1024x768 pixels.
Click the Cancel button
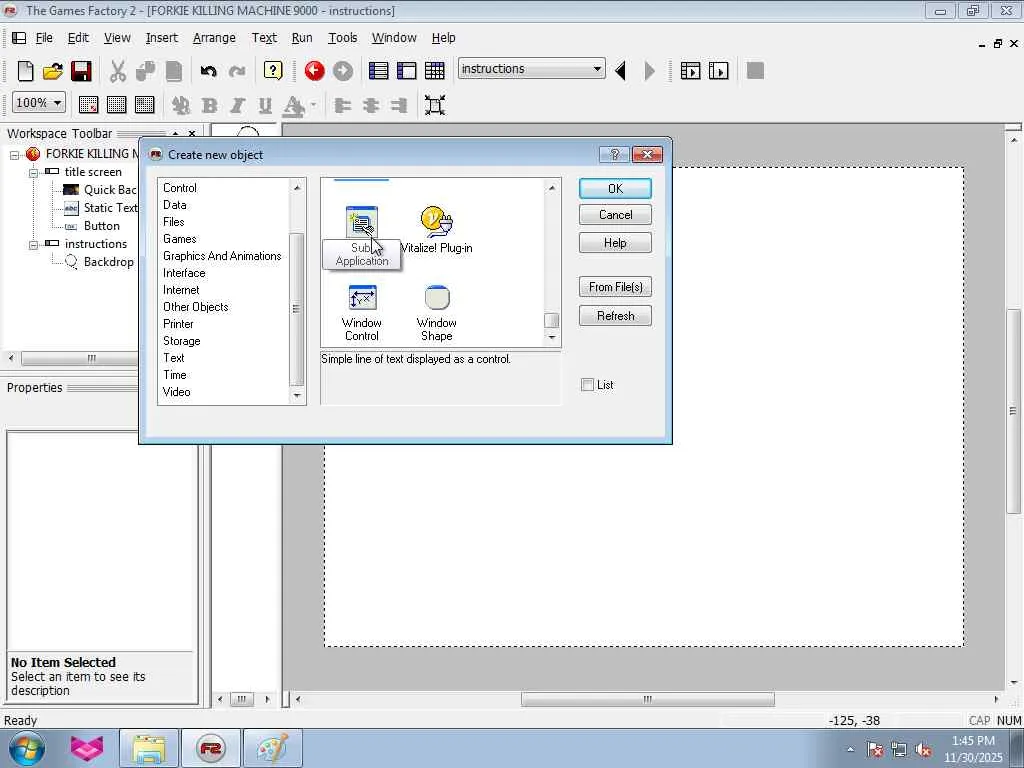pyautogui.click(x=615, y=215)
